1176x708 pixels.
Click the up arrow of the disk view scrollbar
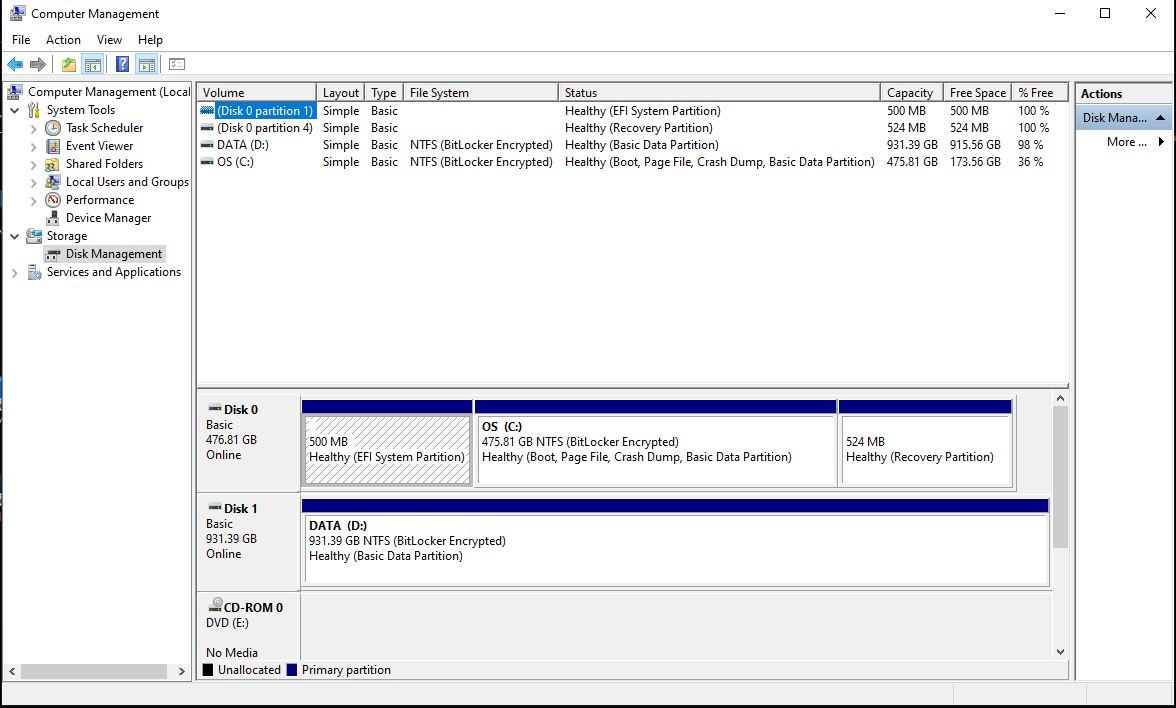point(1060,398)
